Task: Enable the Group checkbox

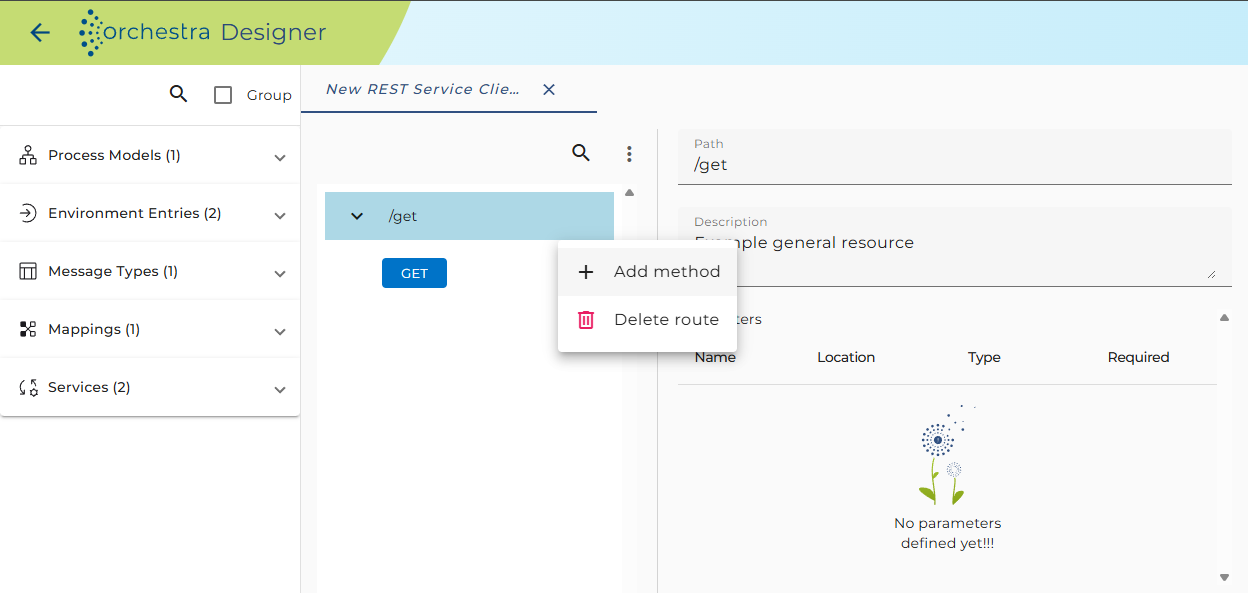Action: (x=223, y=95)
